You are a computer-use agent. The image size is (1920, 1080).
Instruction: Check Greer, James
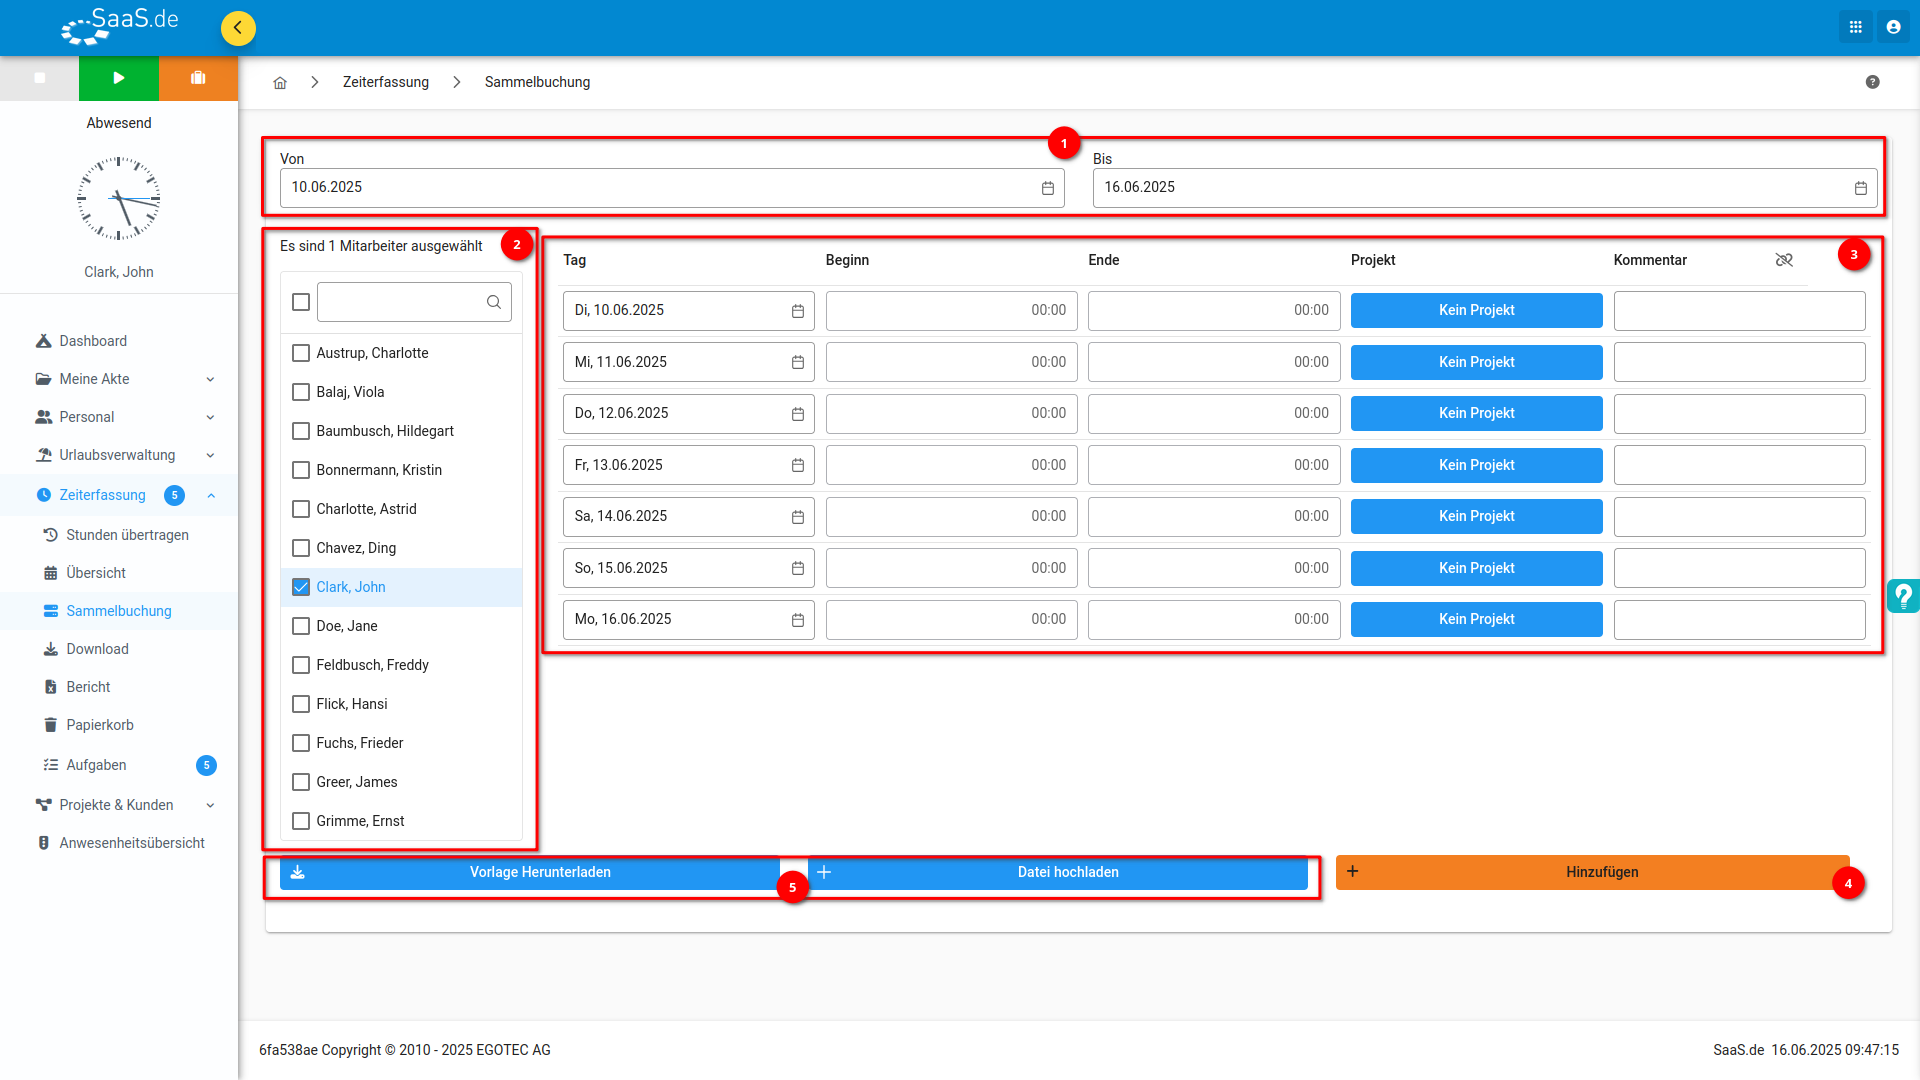pyautogui.click(x=300, y=782)
